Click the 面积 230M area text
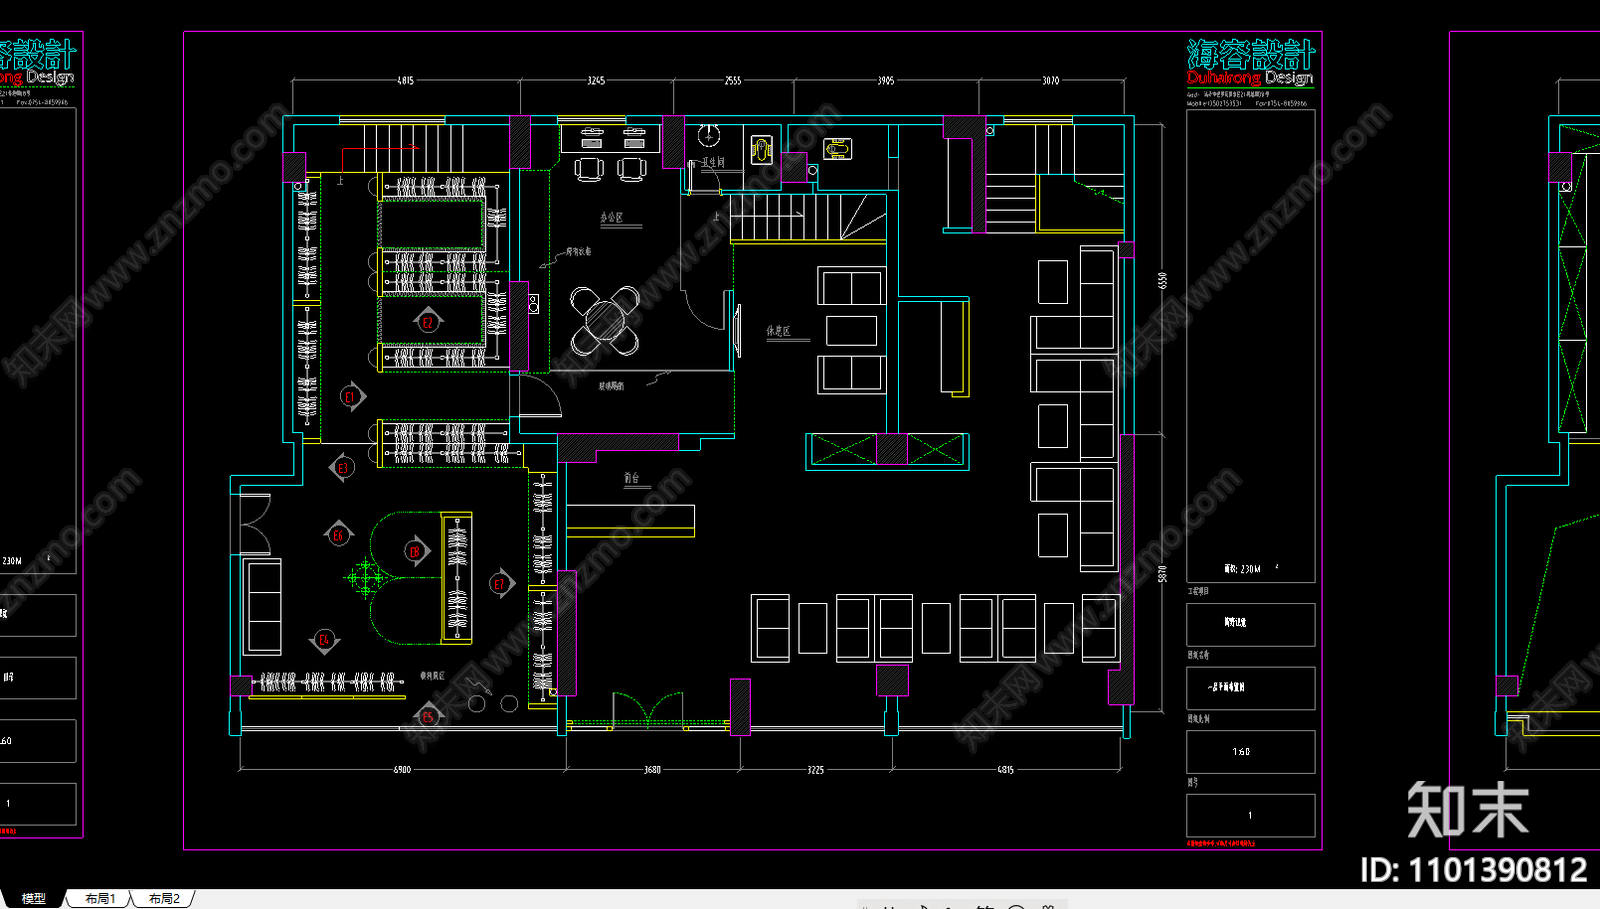 pyautogui.click(x=1243, y=568)
